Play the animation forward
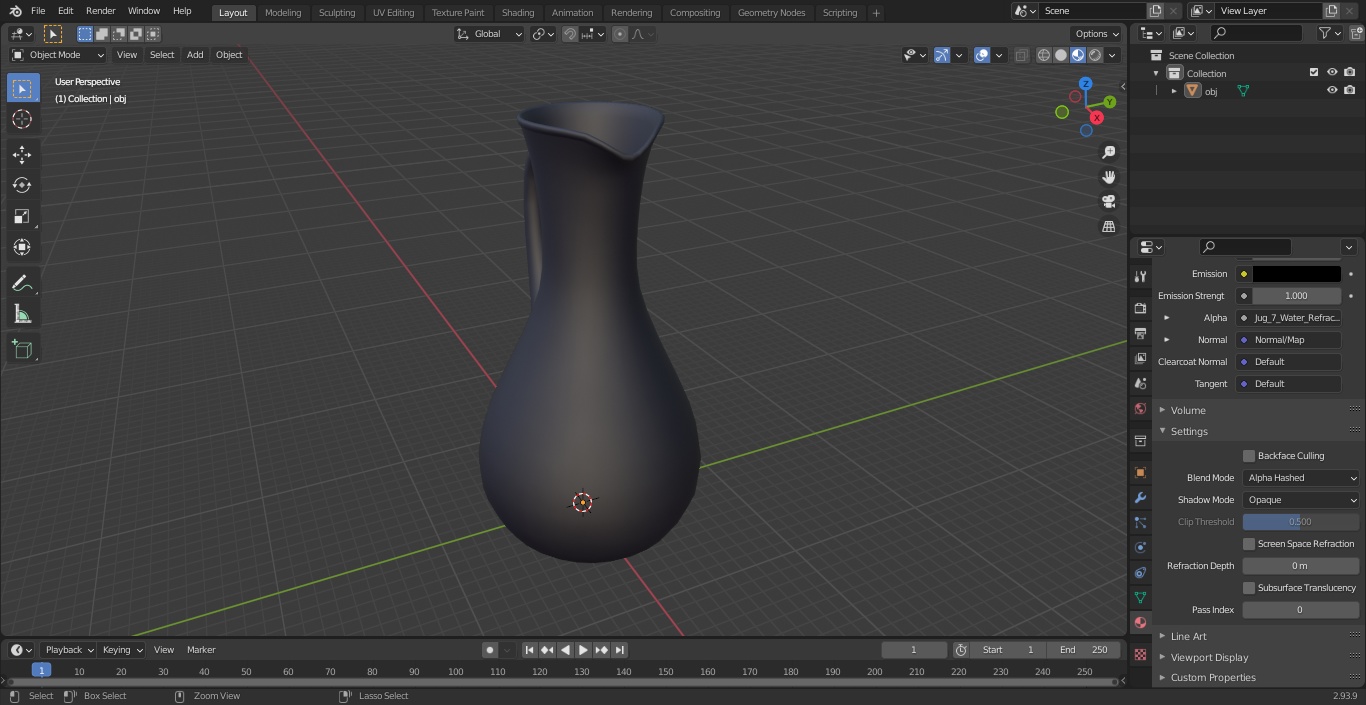 click(x=583, y=650)
